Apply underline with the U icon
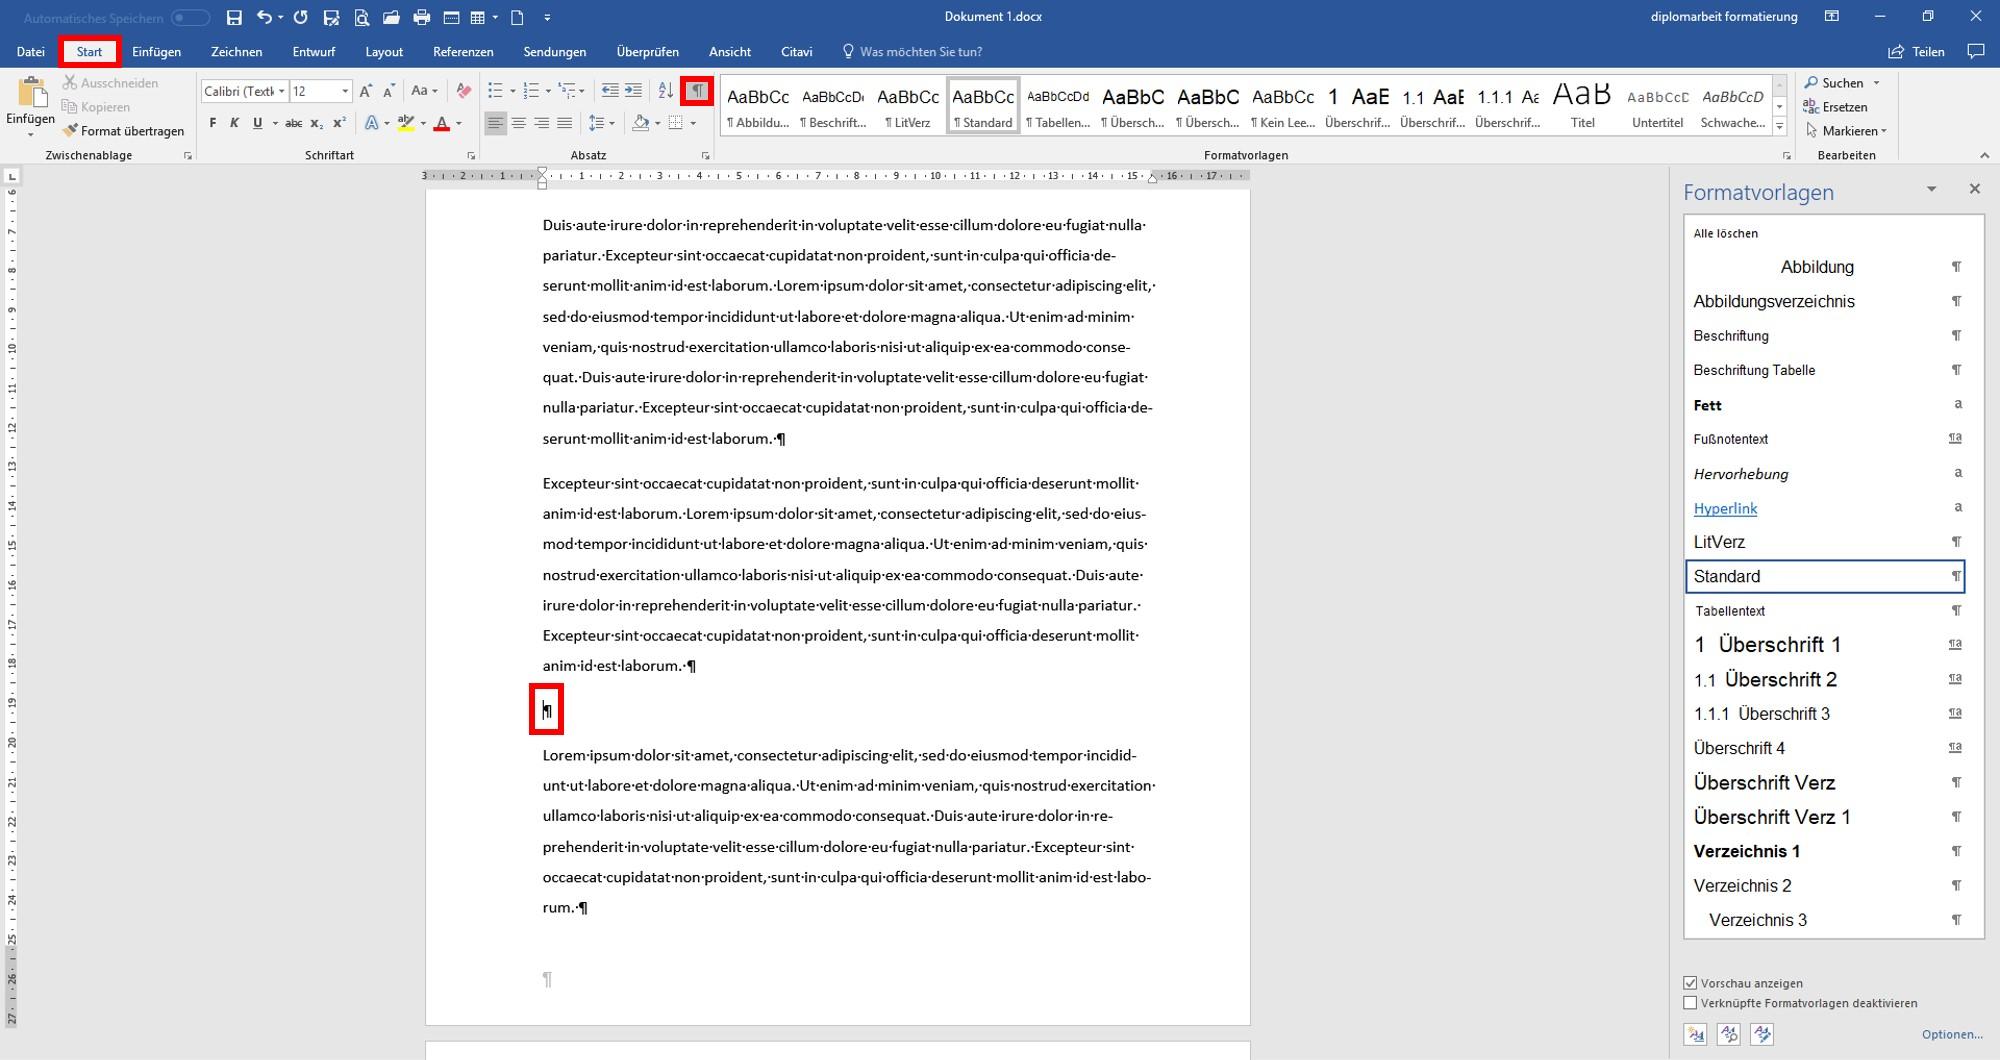The image size is (2000, 1060). (257, 123)
